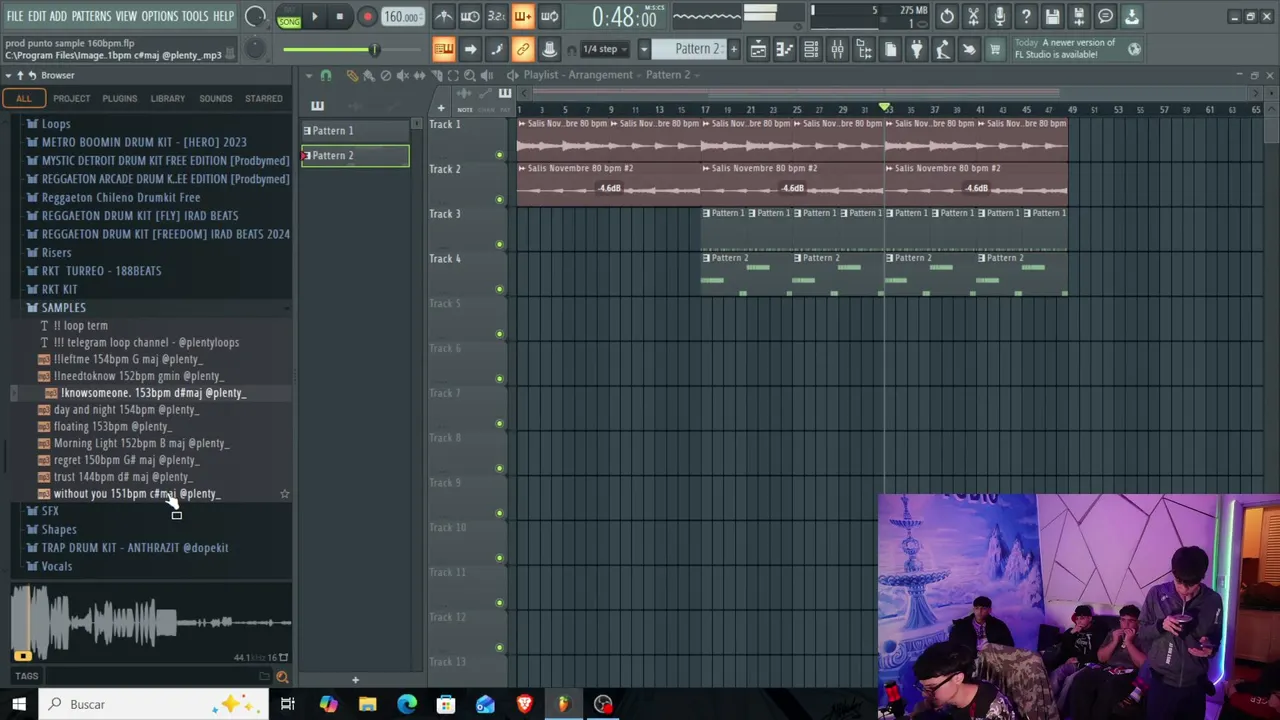Mute Track 4 with its green light

click(x=499, y=289)
